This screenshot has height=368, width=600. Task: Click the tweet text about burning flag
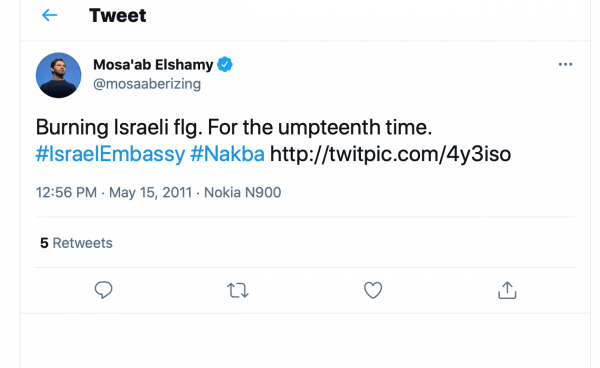click(234, 127)
